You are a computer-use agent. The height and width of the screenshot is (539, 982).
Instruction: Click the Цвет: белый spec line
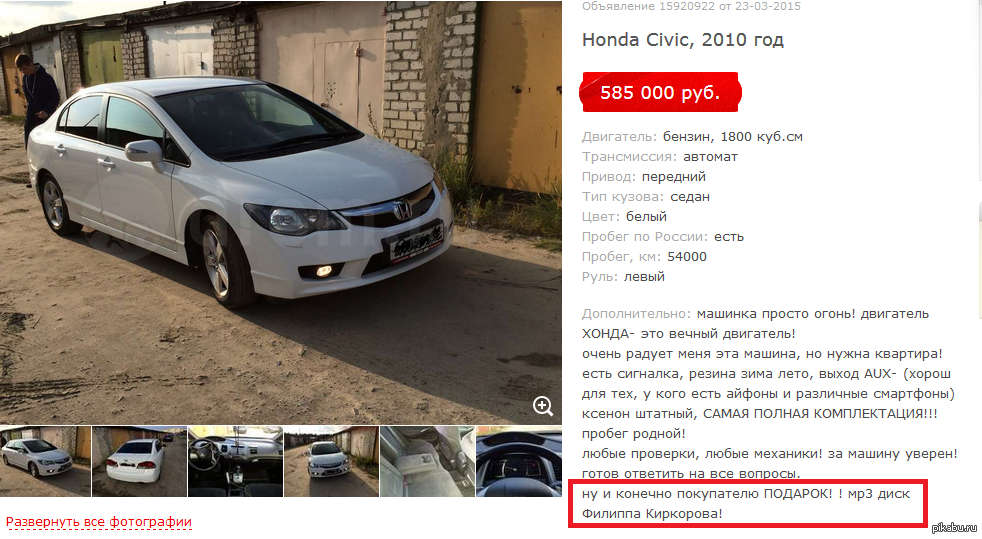coord(624,217)
